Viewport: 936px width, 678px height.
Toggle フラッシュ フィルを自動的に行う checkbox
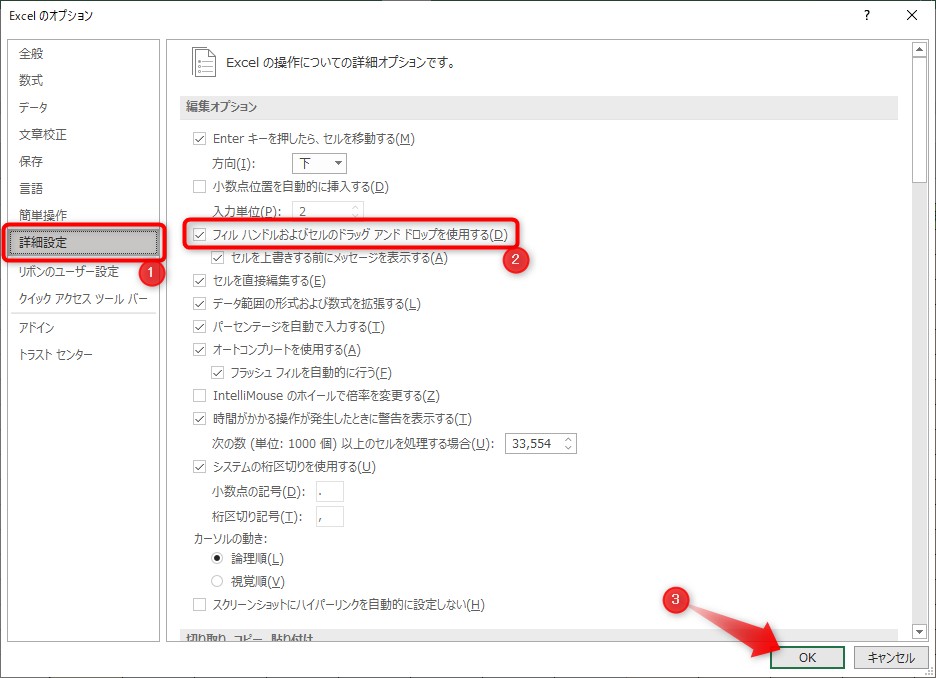point(217,373)
